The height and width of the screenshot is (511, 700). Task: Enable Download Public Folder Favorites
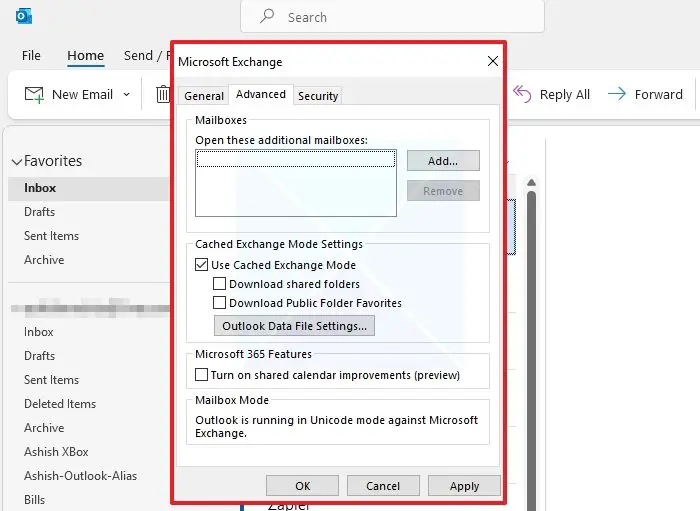coord(219,303)
